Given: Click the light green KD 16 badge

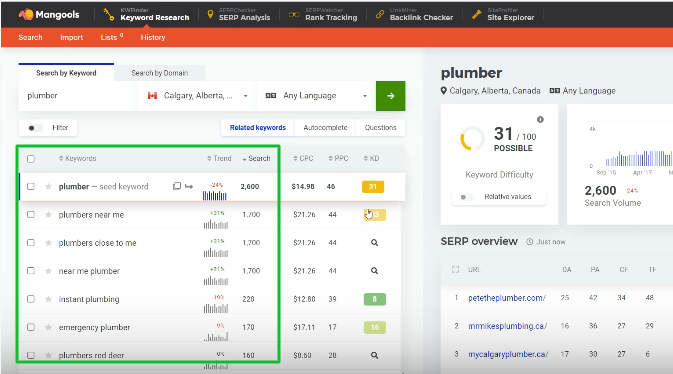Looking at the screenshot, I should [374, 327].
